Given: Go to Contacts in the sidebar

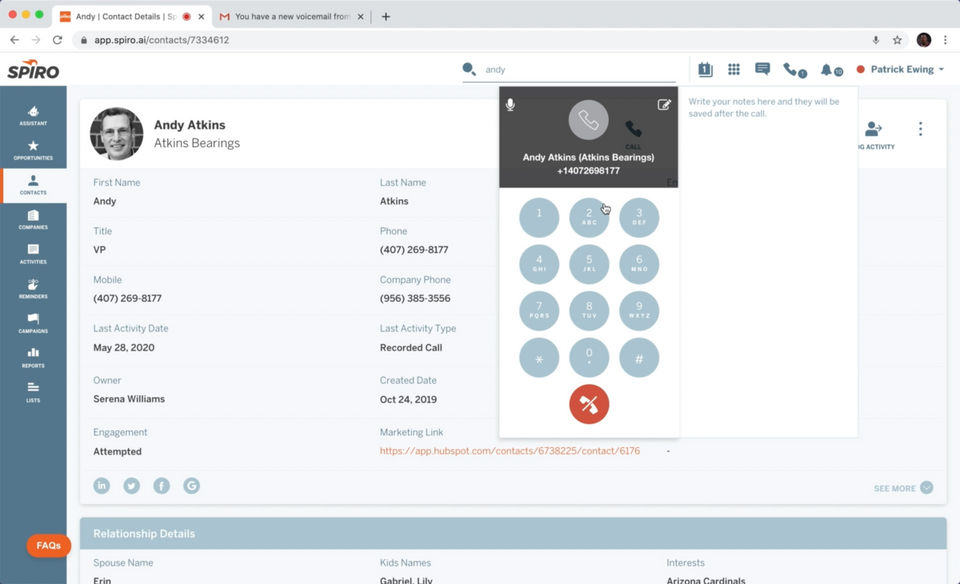Looking at the screenshot, I should click(x=33, y=184).
